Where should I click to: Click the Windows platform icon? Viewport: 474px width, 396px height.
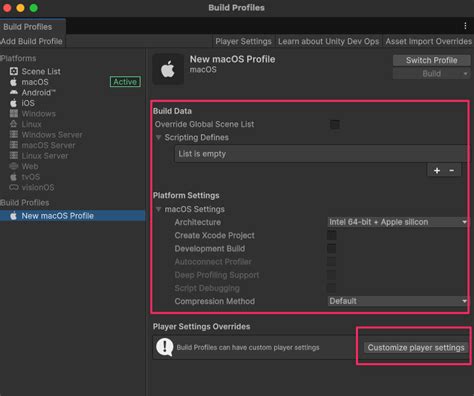click(x=14, y=113)
